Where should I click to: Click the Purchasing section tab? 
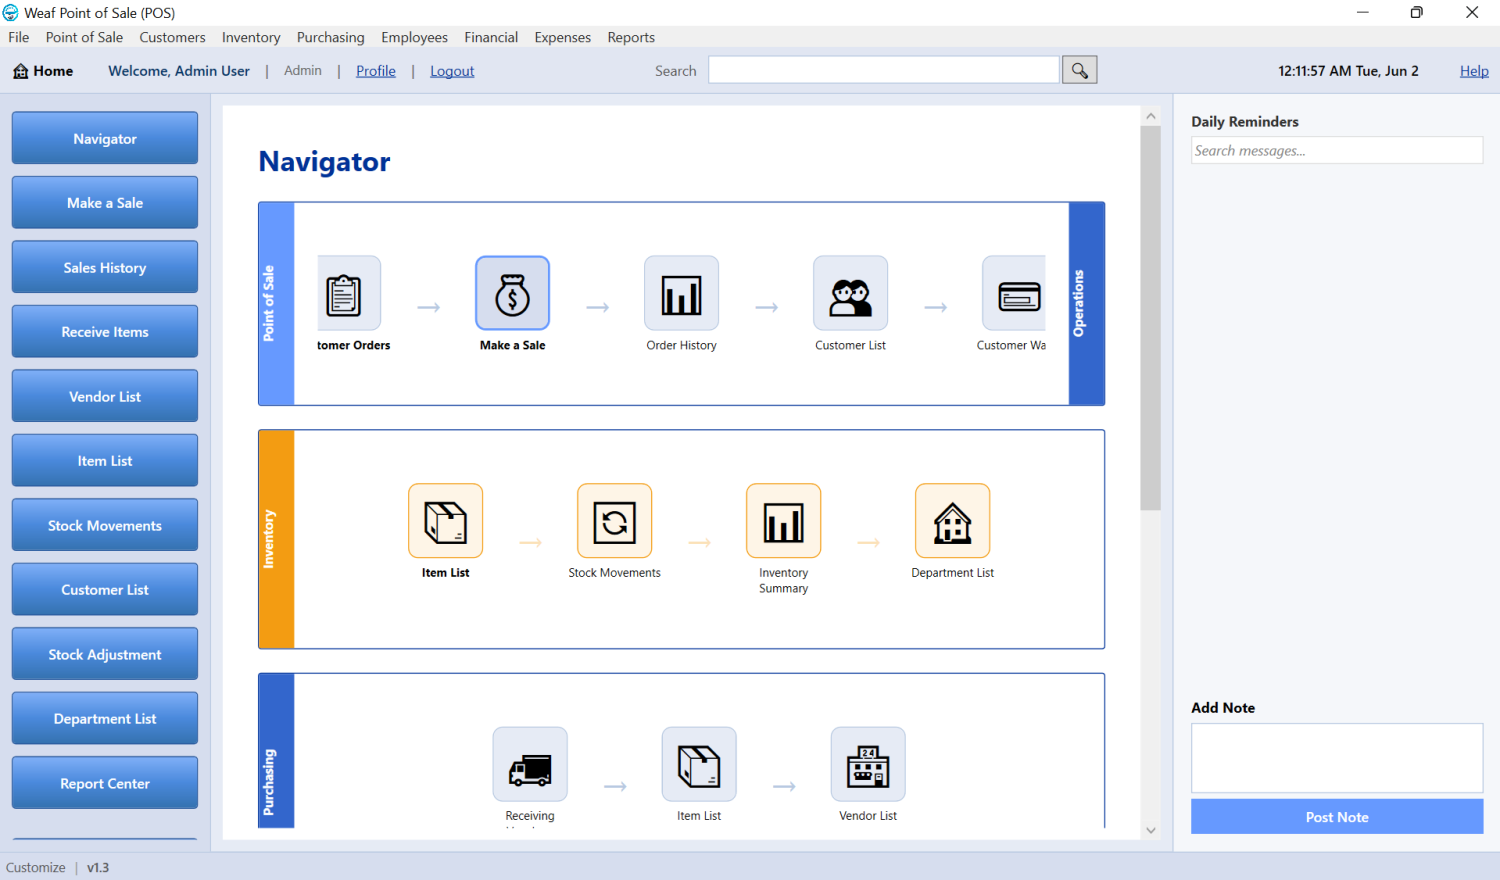tap(276, 751)
